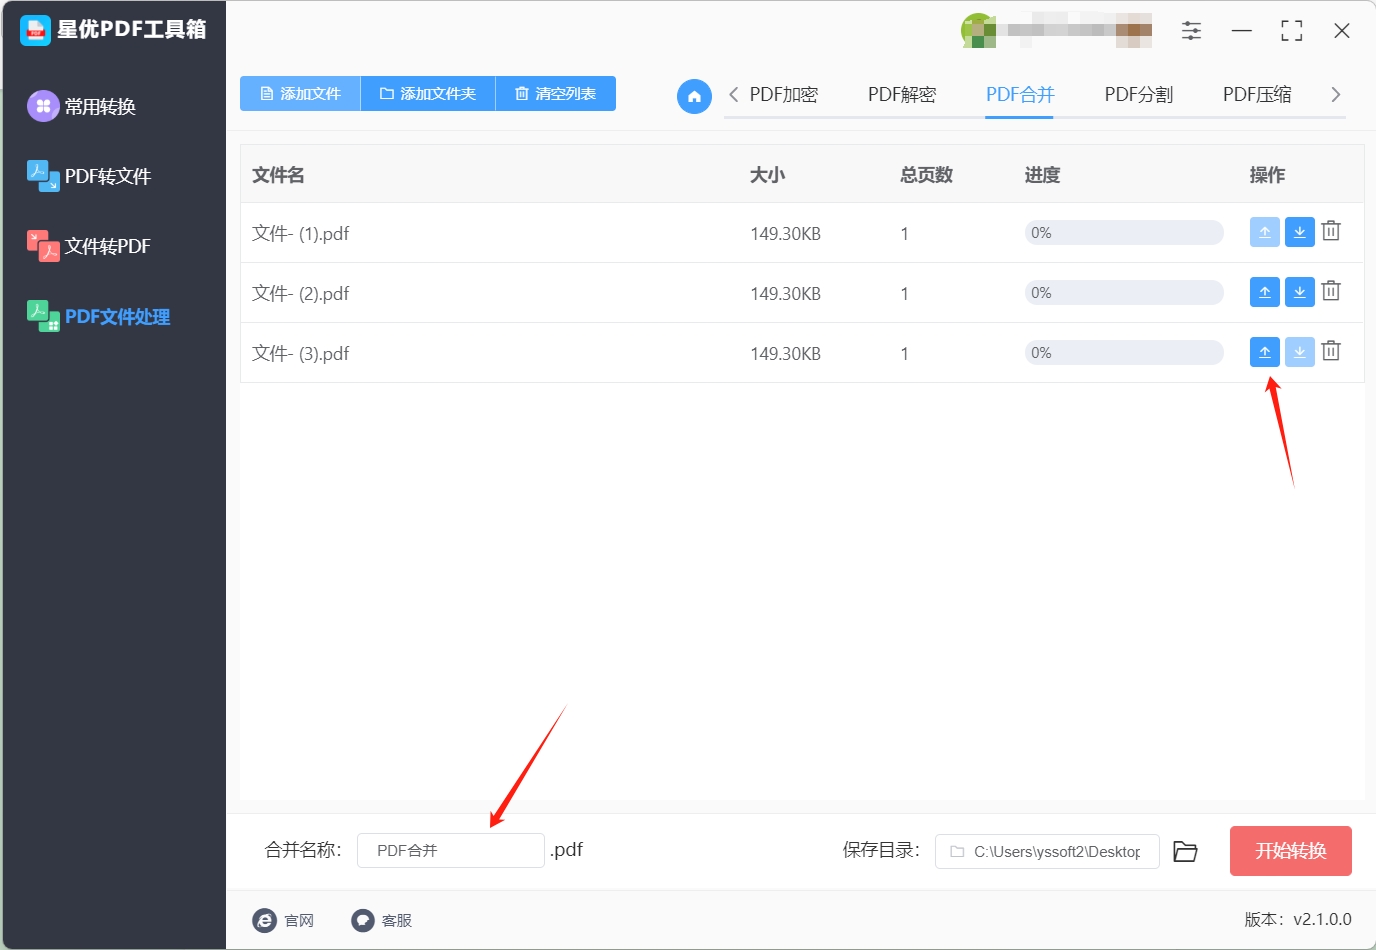Click 清空列表 button
The image size is (1376, 950).
[x=556, y=93]
